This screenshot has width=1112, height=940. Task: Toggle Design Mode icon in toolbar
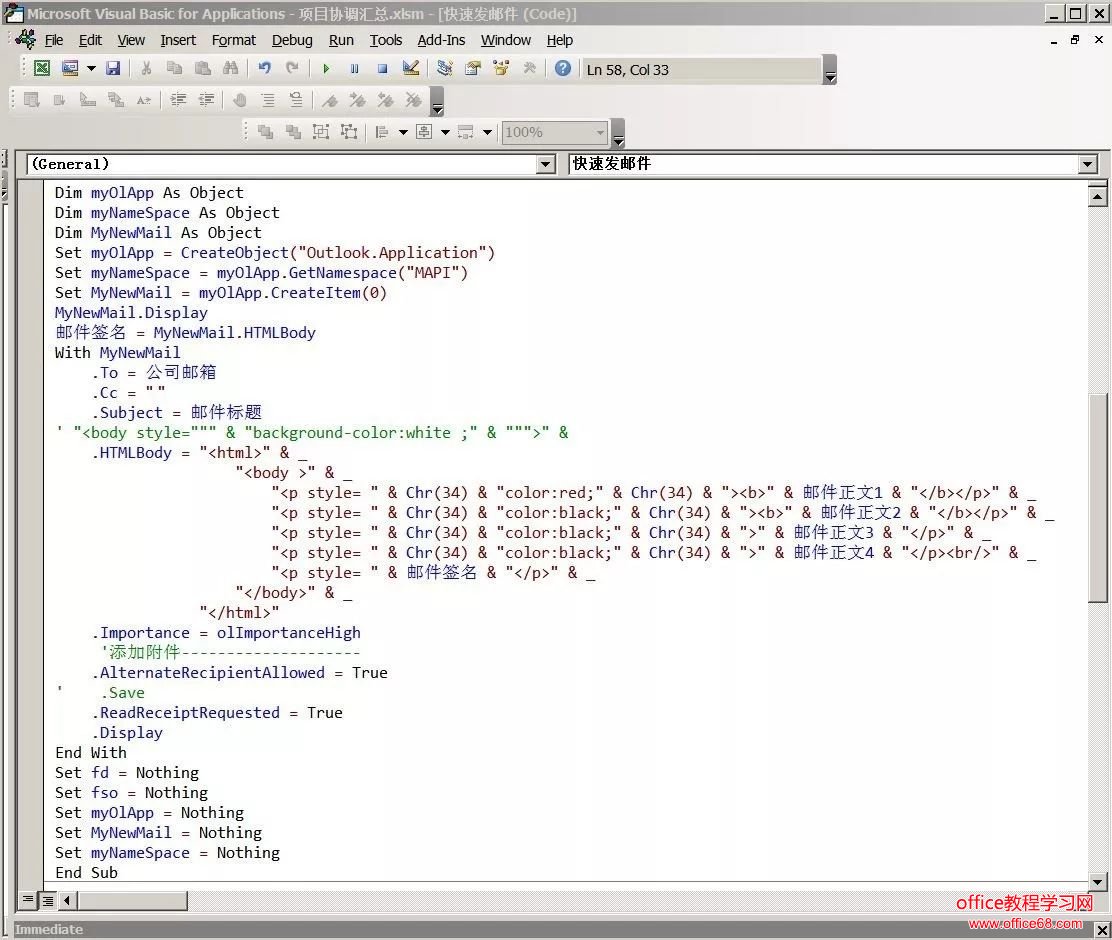click(410, 69)
